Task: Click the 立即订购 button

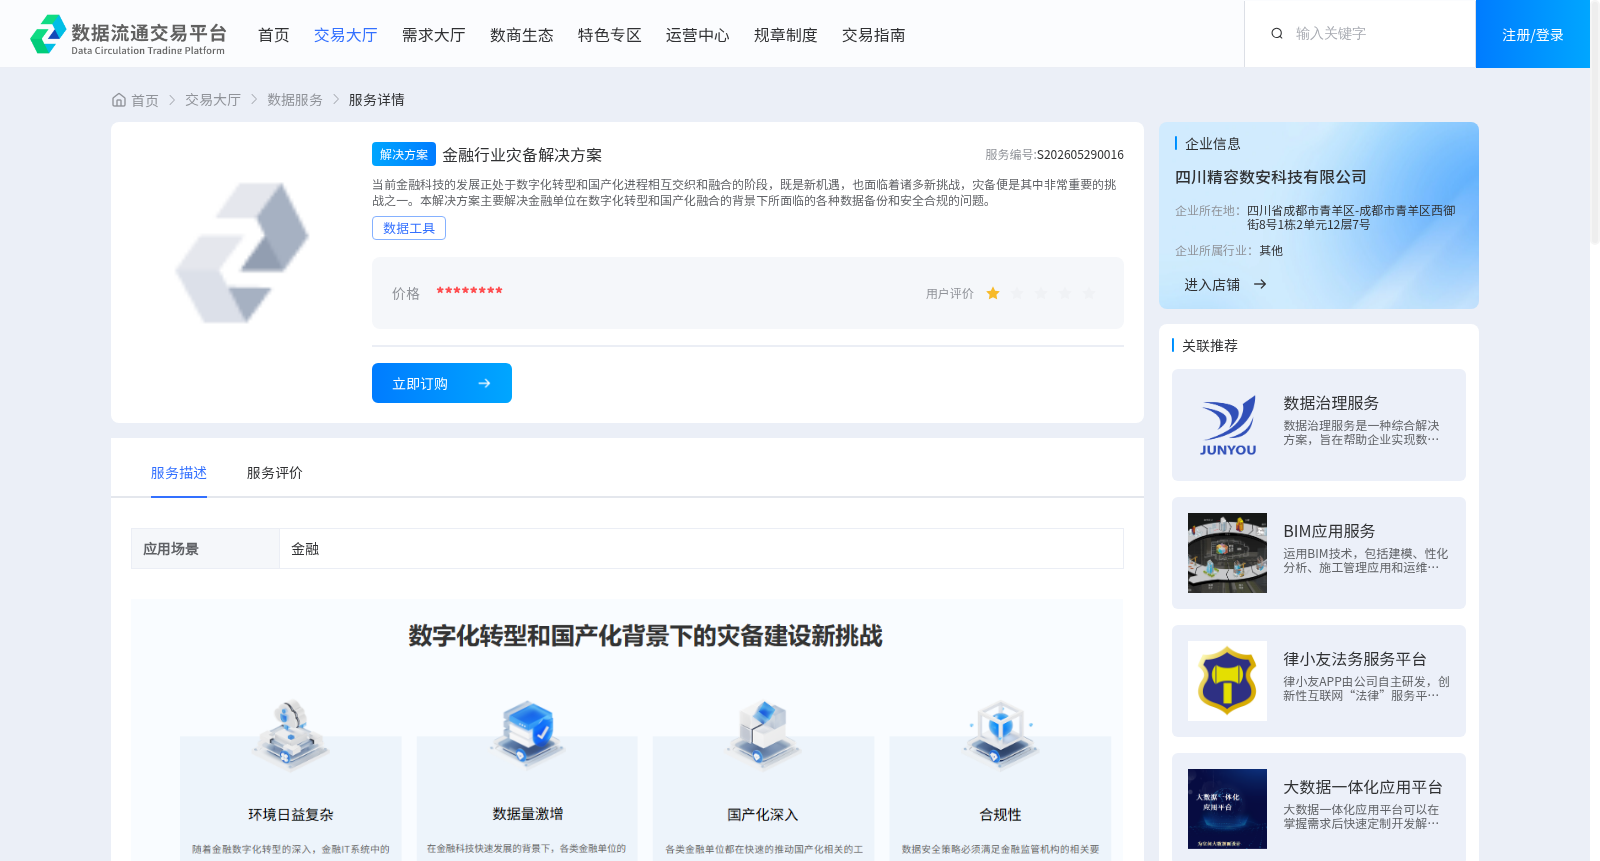Action: pyautogui.click(x=442, y=383)
